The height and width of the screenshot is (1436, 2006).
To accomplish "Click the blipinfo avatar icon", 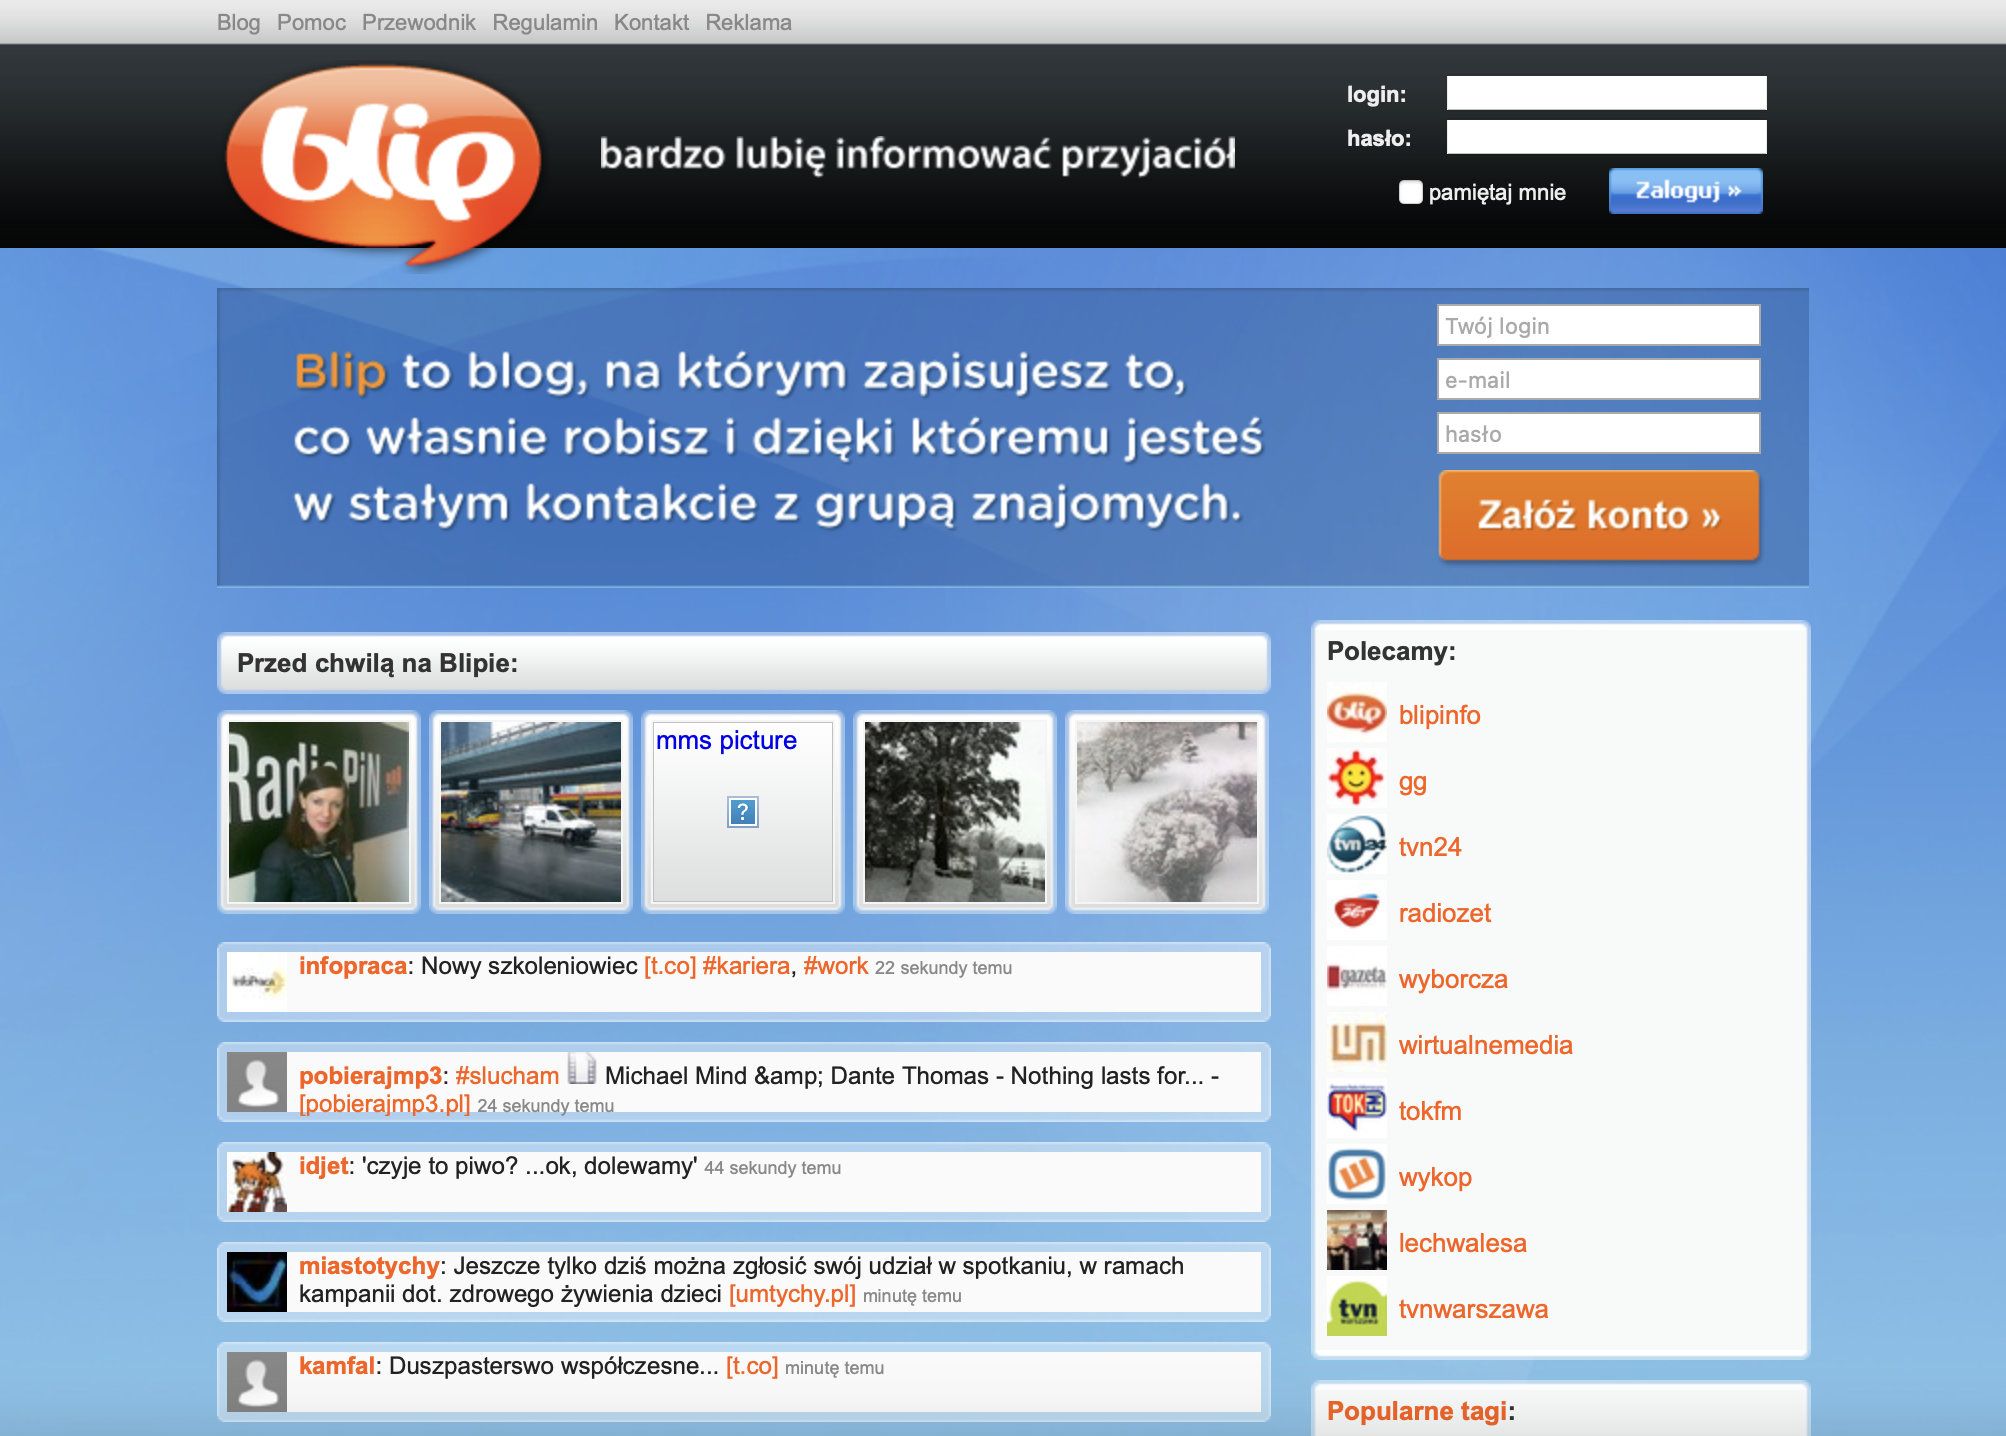I will point(1356,714).
